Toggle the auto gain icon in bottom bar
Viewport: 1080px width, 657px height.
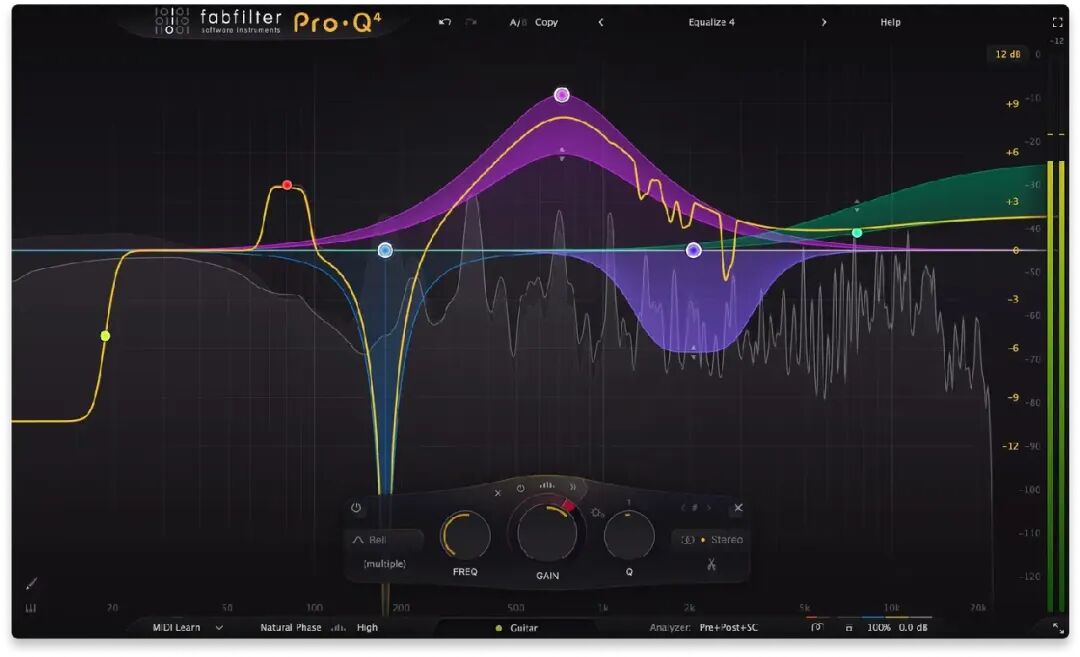click(x=849, y=628)
